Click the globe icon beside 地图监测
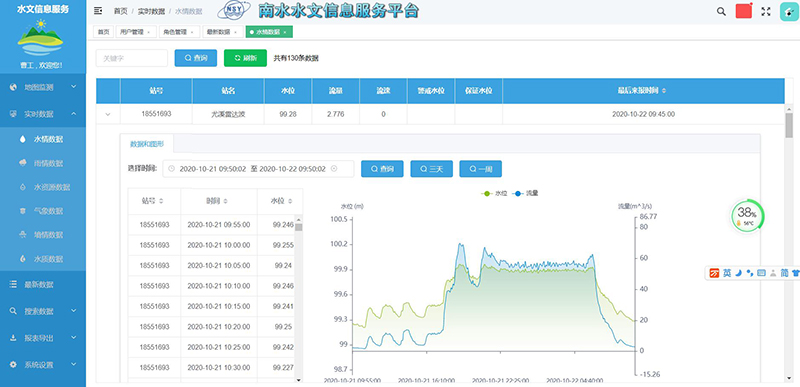This screenshot has width=800, height=387. tap(13, 87)
